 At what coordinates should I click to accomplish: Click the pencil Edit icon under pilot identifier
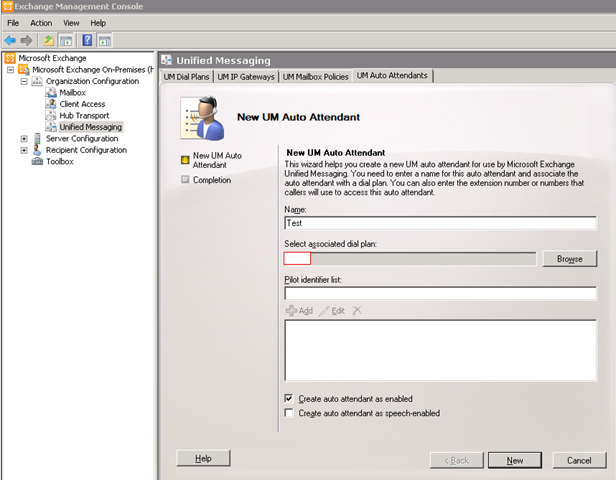click(324, 311)
